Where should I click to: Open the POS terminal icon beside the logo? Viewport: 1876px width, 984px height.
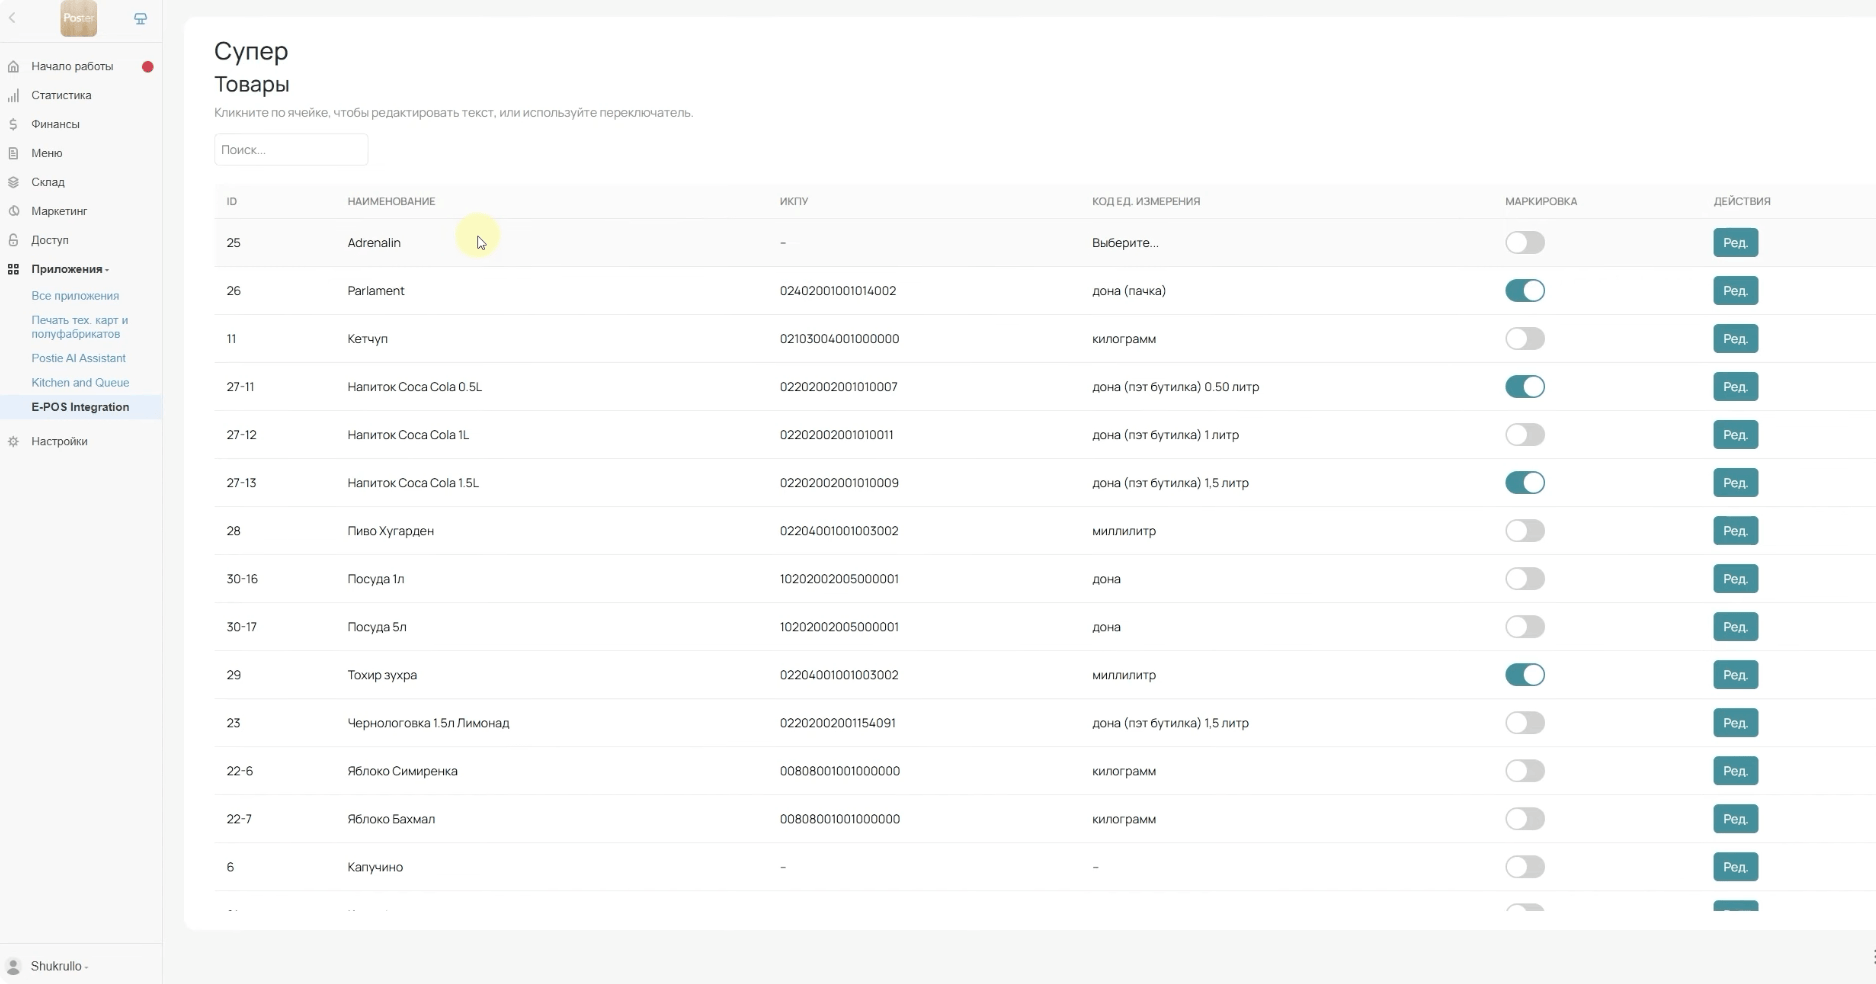click(140, 18)
